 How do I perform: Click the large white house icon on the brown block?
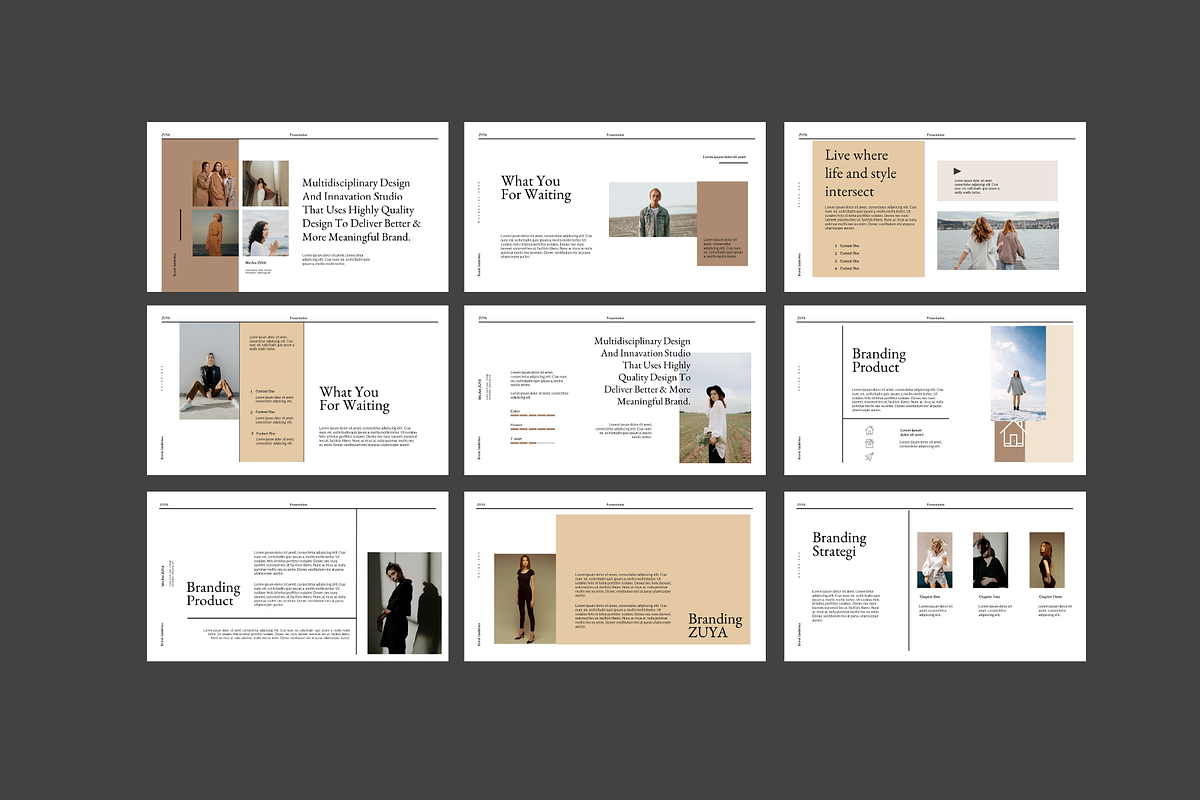coord(1012,433)
